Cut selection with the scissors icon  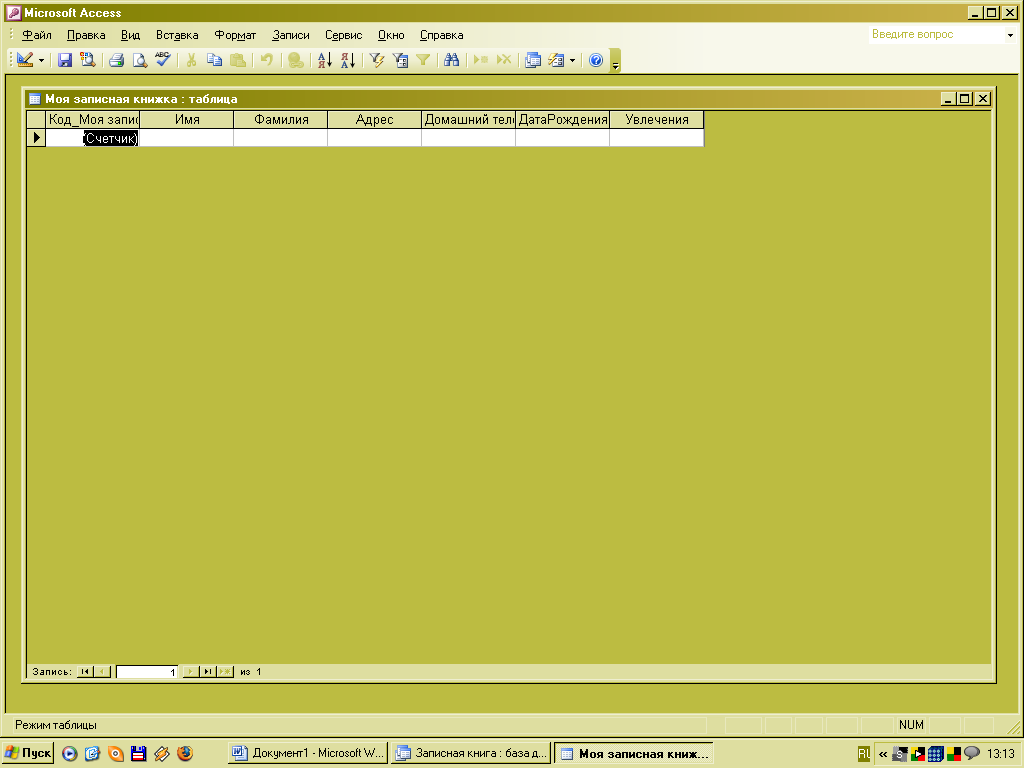tap(191, 60)
